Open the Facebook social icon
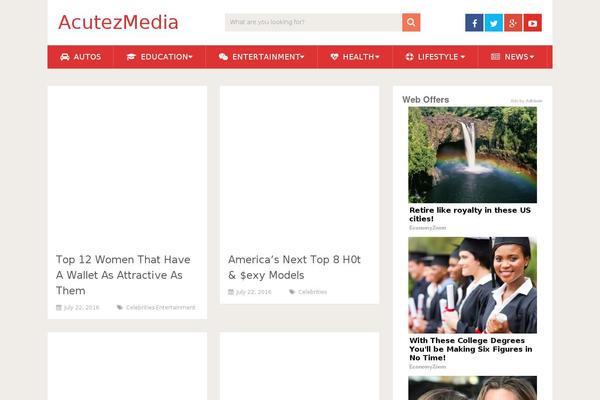This screenshot has width=600, height=400. [x=474, y=23]
